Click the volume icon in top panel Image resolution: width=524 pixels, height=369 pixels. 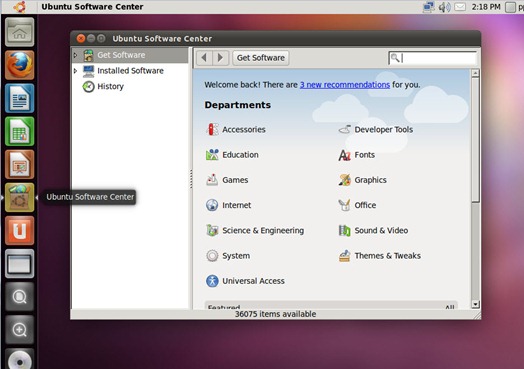pyautogui.click(x=444, y=7)
